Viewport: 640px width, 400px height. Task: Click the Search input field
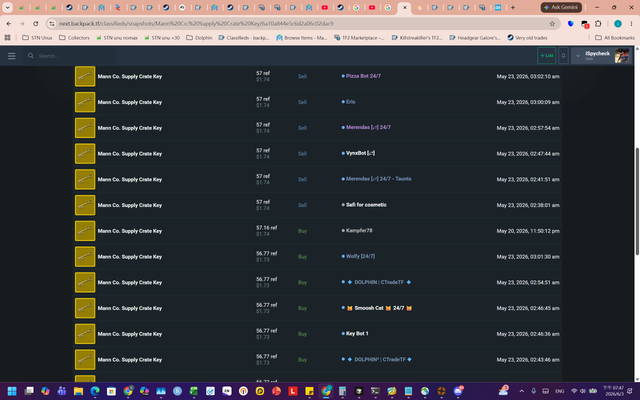pos(71,56)
